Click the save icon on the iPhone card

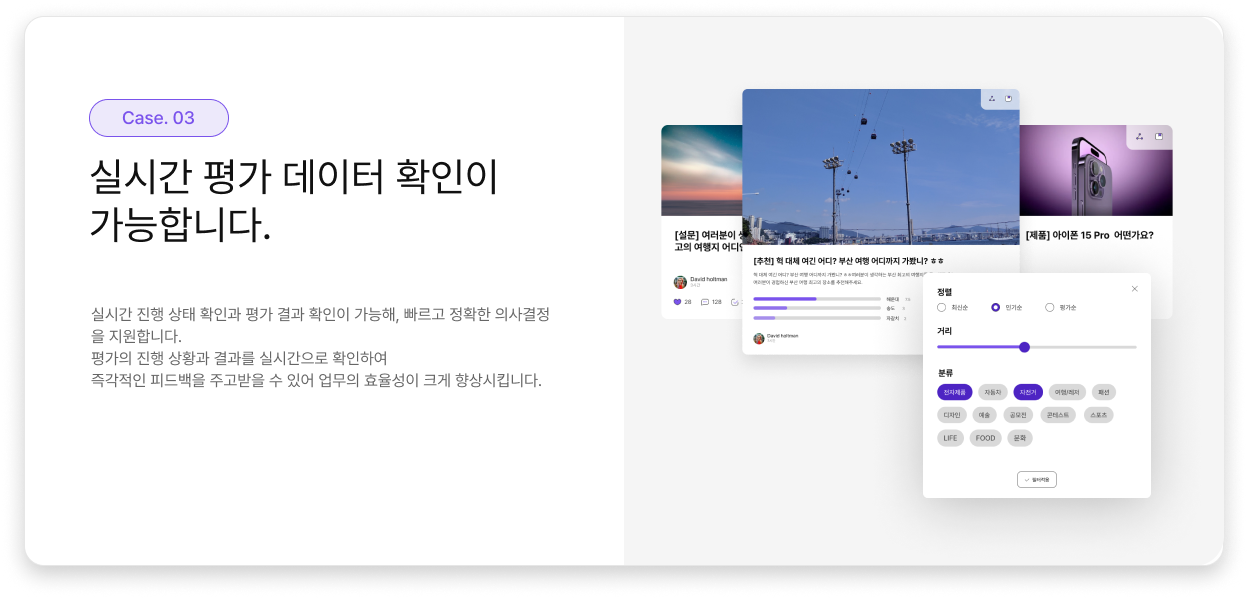[1159, 136]
